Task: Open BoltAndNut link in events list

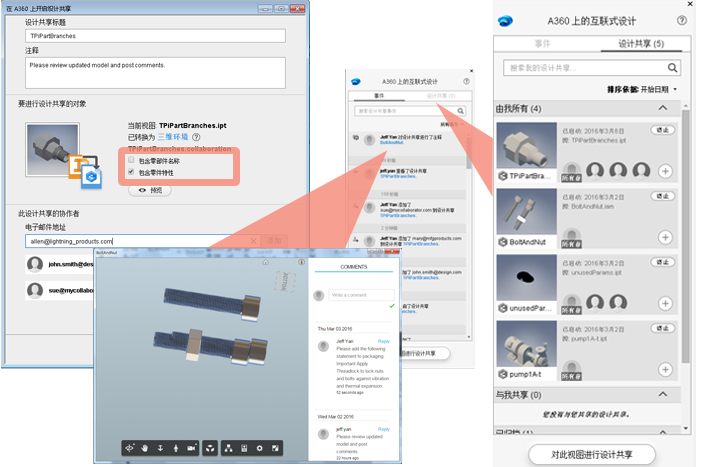Action: tap(392, 142)
